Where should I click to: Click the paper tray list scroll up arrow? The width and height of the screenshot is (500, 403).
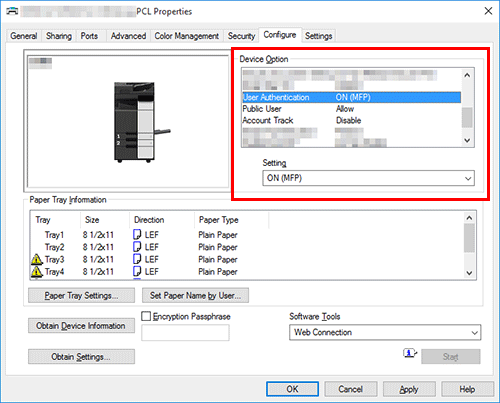click(x=469, y=218)
